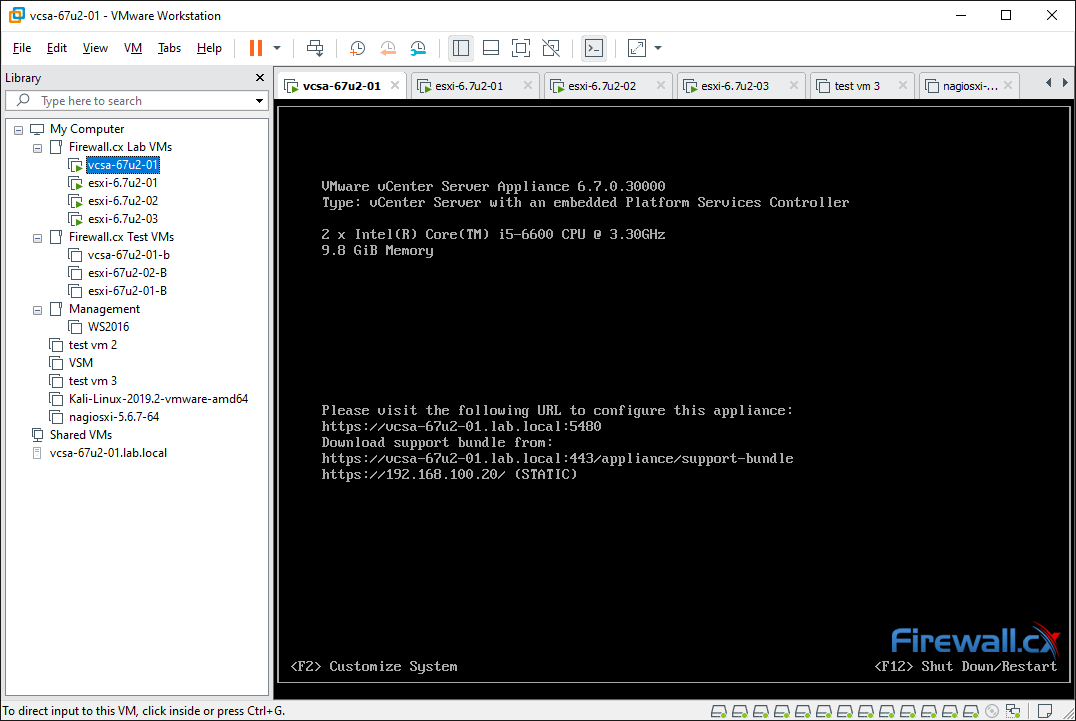The height and width of the screenshot is (721, 1076).
Task: Toggle Unity mode toolbar icon
Action: pyautogui.click(x=551, y=48)
